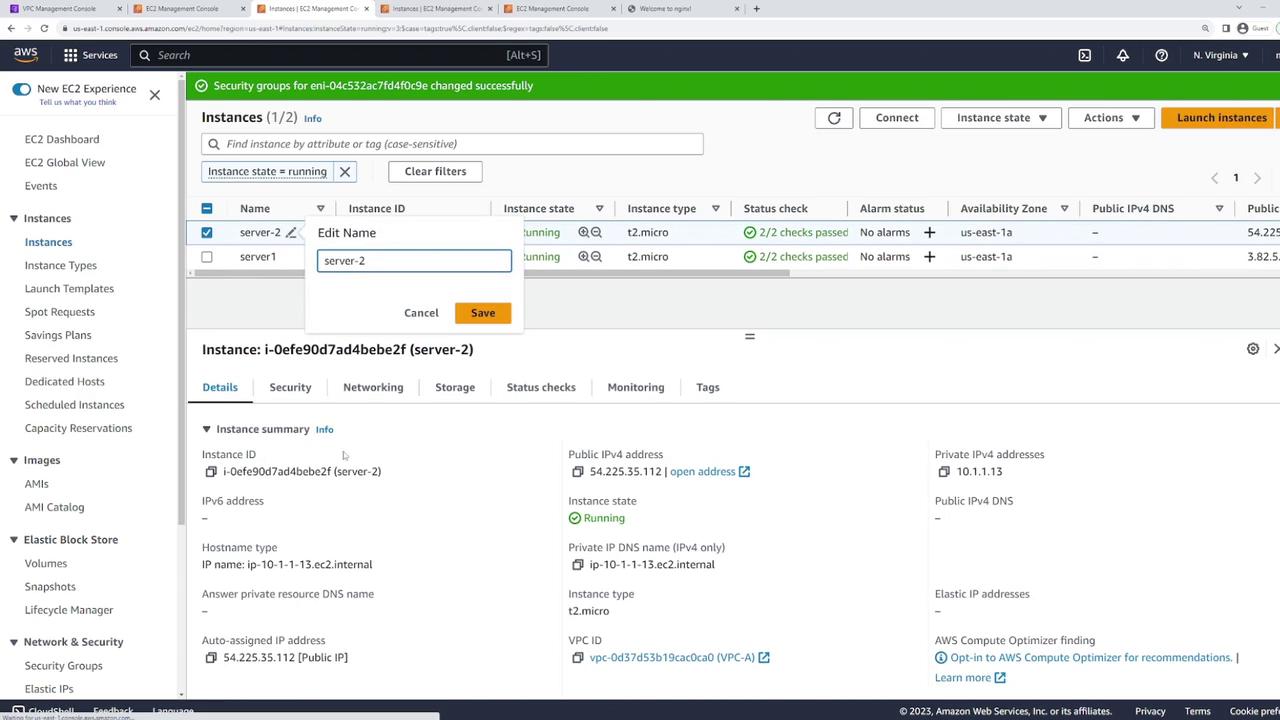This screenshot has width=1280, height=720.
Task: Open the Status checks tab
Action: pyautogui.click(x=541, y=388)
